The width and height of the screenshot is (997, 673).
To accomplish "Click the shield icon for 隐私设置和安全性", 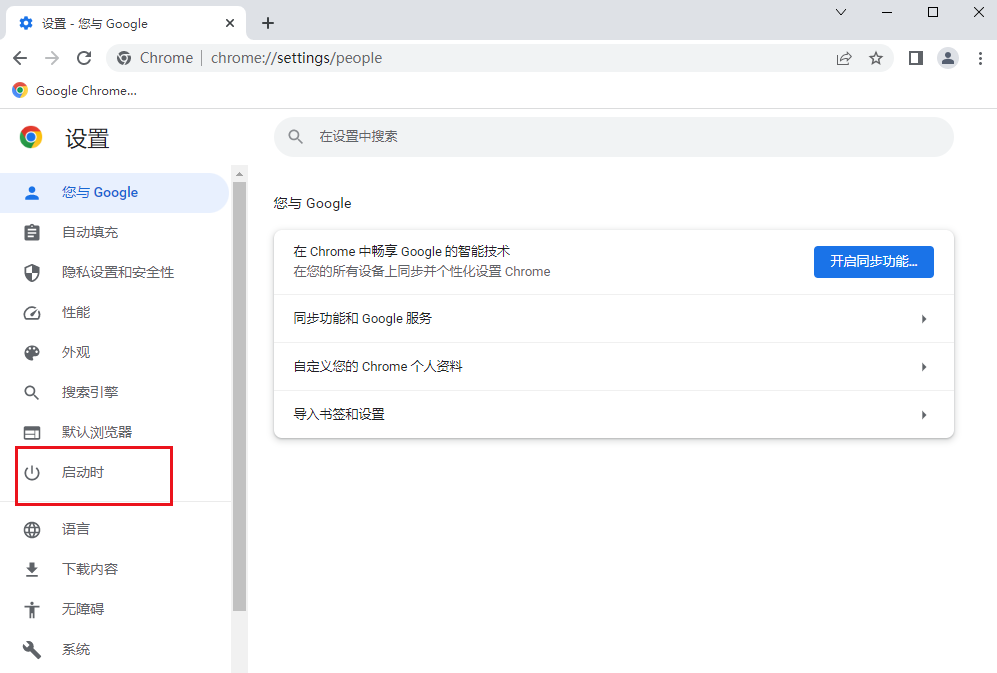I will point(32,273).
